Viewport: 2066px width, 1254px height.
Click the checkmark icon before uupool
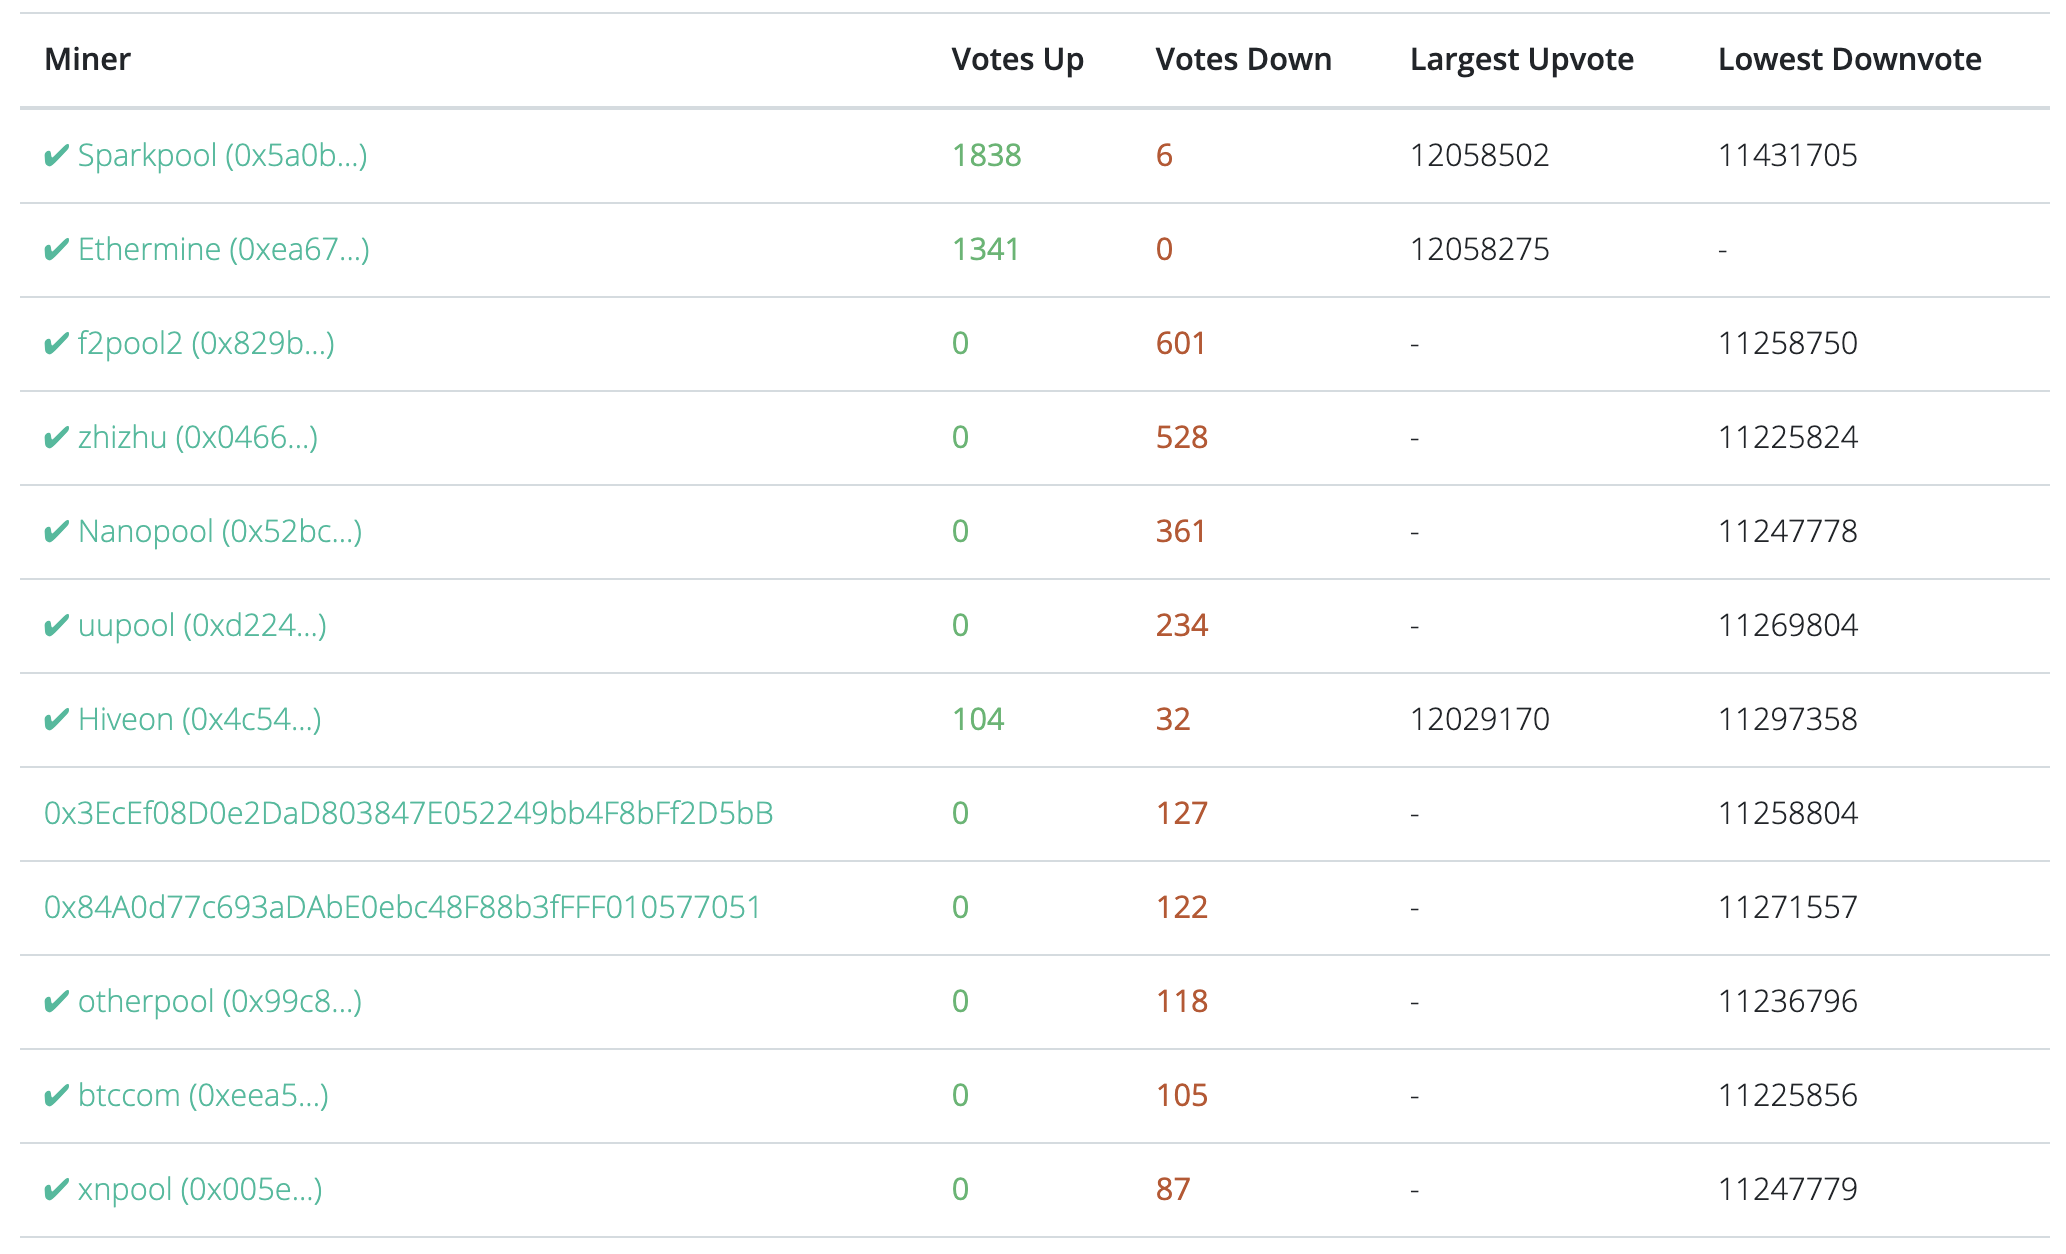click(57, 626)
